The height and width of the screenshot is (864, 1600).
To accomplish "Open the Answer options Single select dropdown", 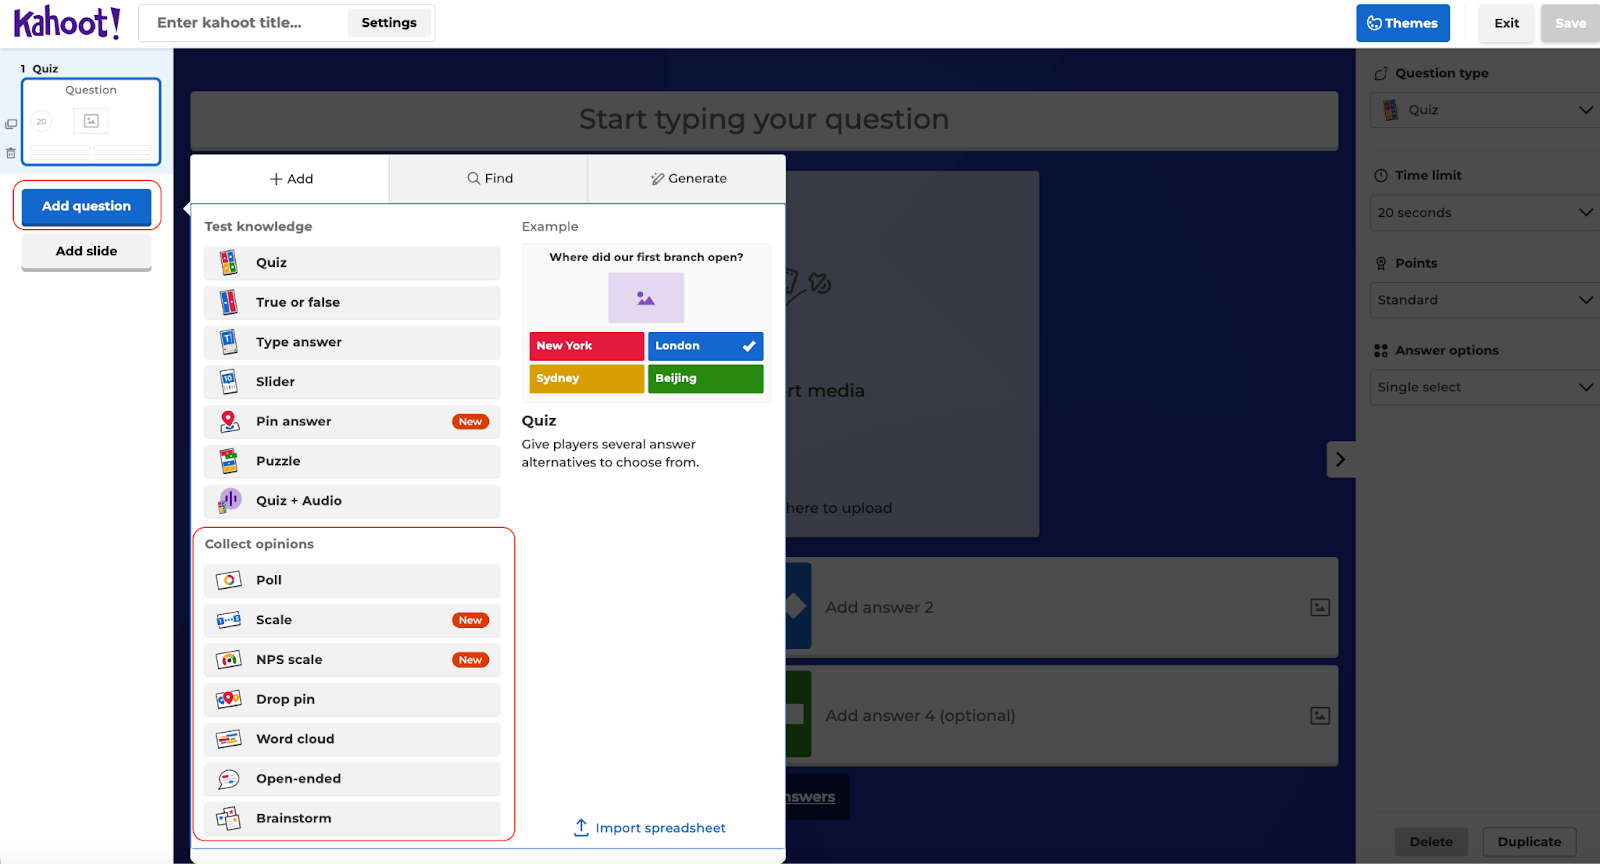I will click(1484, 387).
